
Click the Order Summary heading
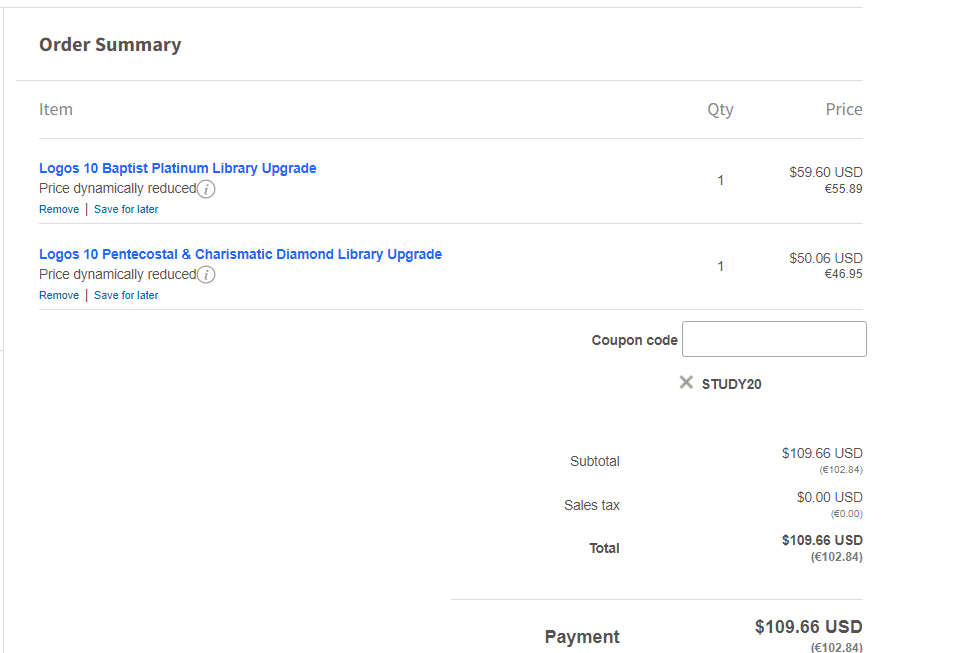[x=111, y=45]
